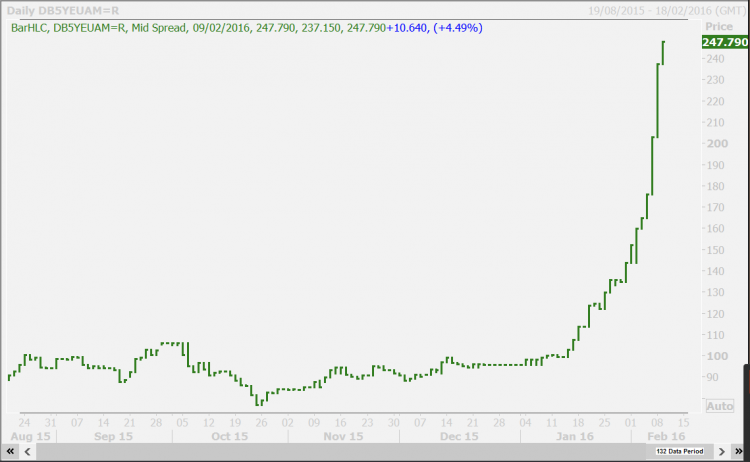Image resolution: width=750 pixels, height=462 pixels.
Task: Click the 100 level on price axis
Action: (714, 356)
